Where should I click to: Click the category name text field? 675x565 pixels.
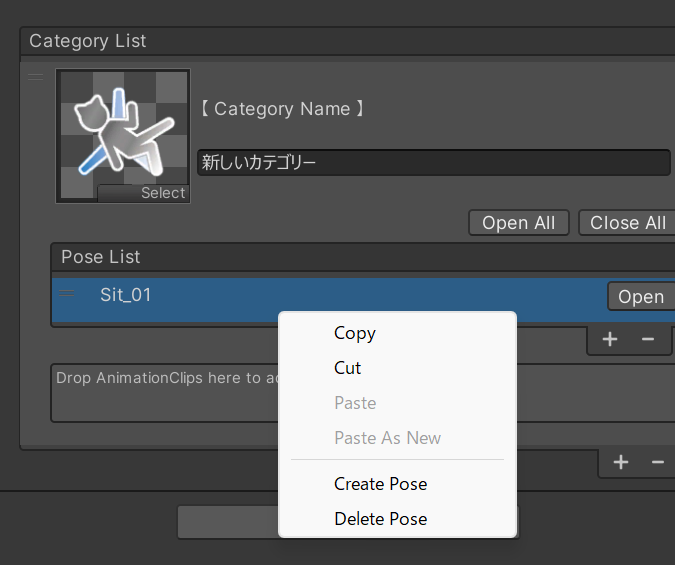[x=433, y=162]
